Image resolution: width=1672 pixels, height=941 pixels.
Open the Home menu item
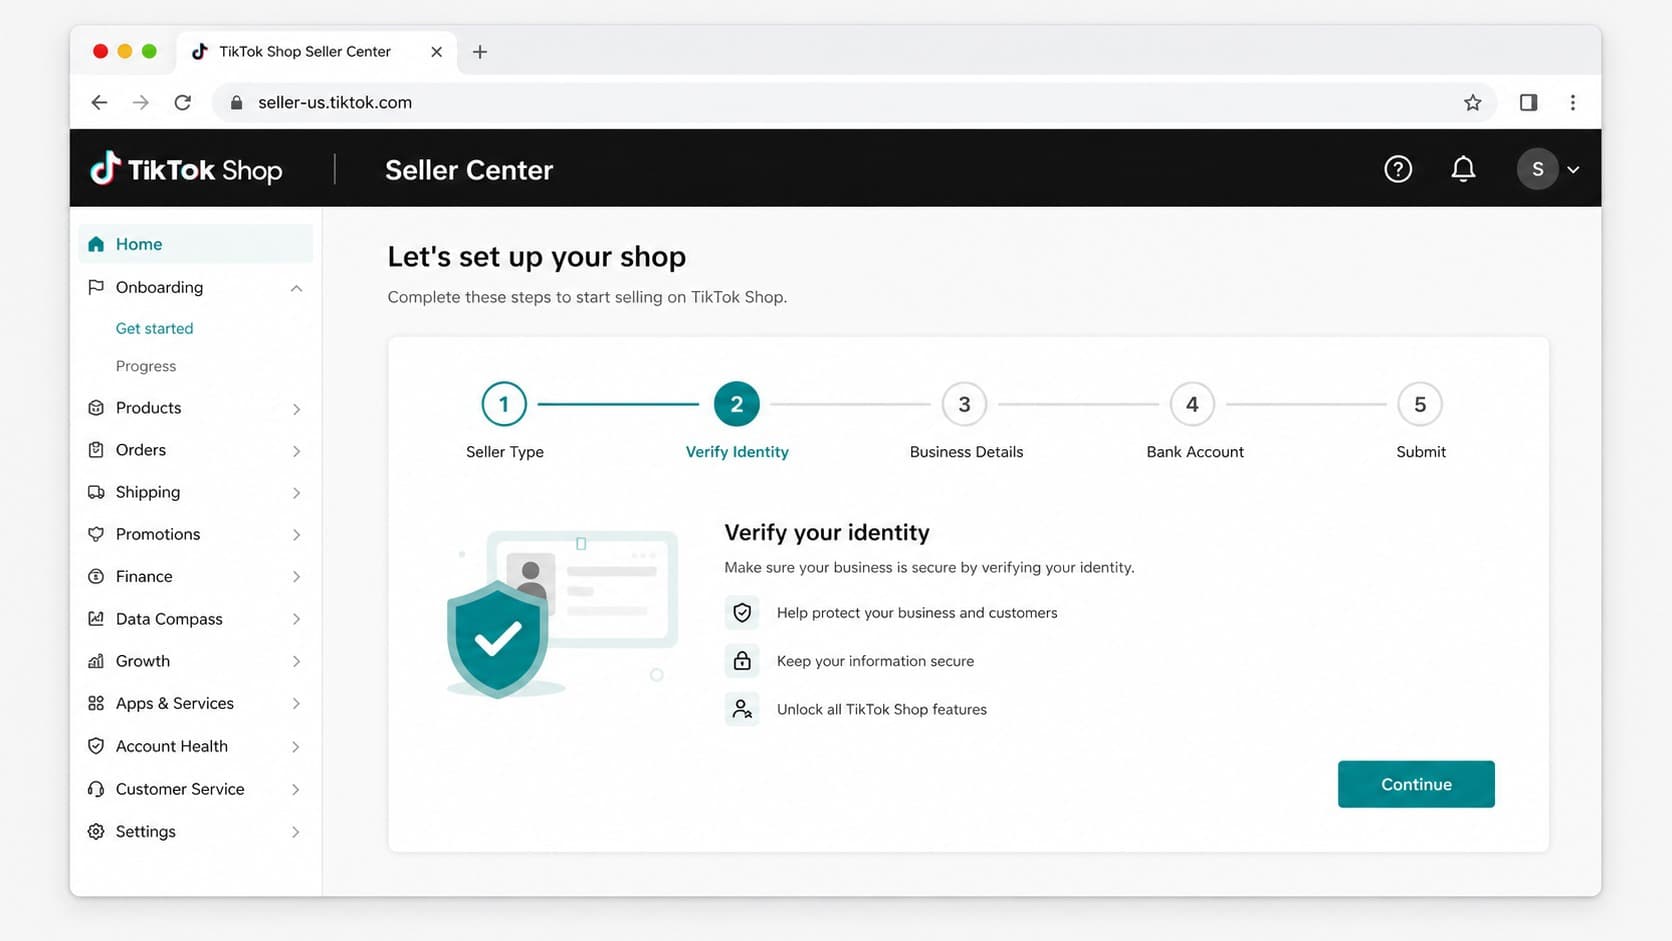coord(195,244)
